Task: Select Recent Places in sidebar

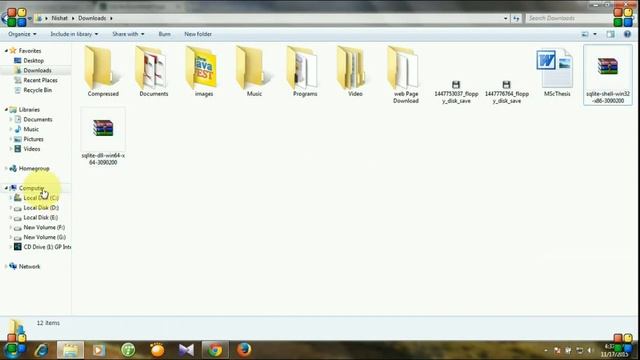Action: pyautogui.click(x=40, y=80)
